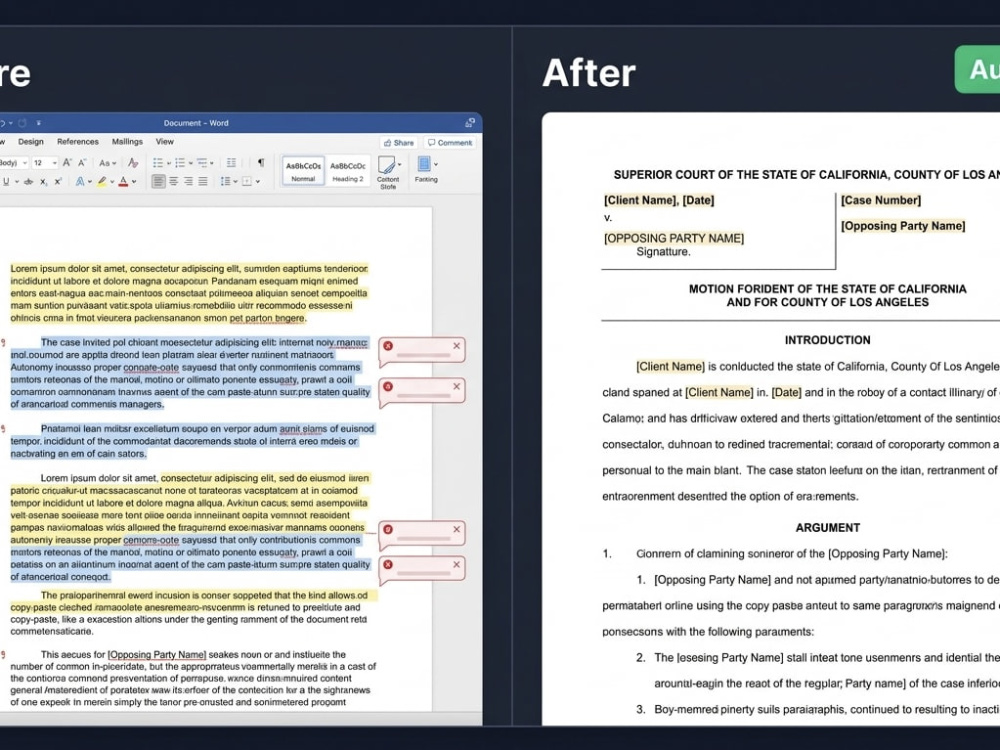This screenshot has width=1000, height=750.
Task: Toggle underline formatting
Action: point(6,182)
